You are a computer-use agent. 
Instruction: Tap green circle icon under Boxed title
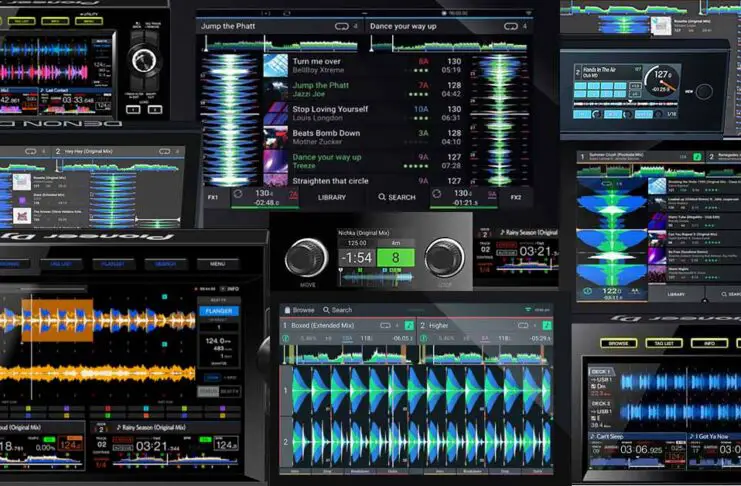[285, 338]
